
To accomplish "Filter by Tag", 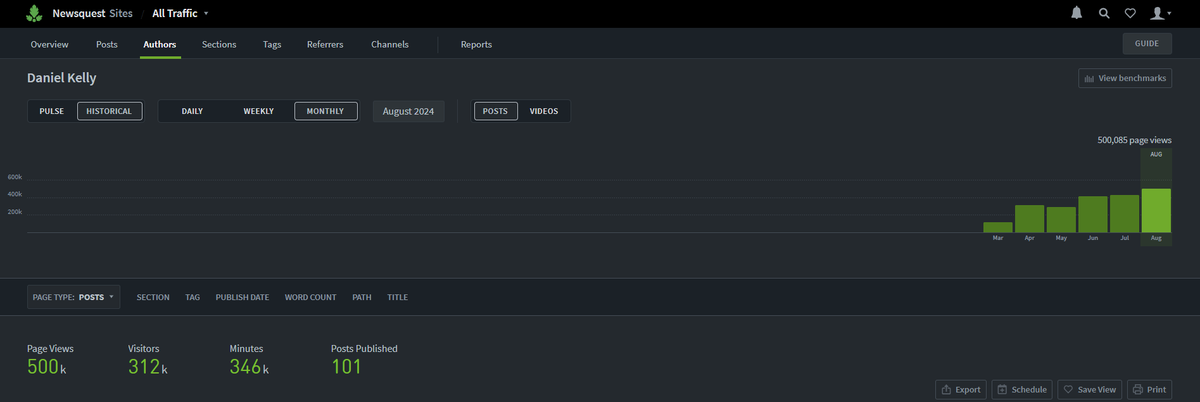I will click(193, 297).
